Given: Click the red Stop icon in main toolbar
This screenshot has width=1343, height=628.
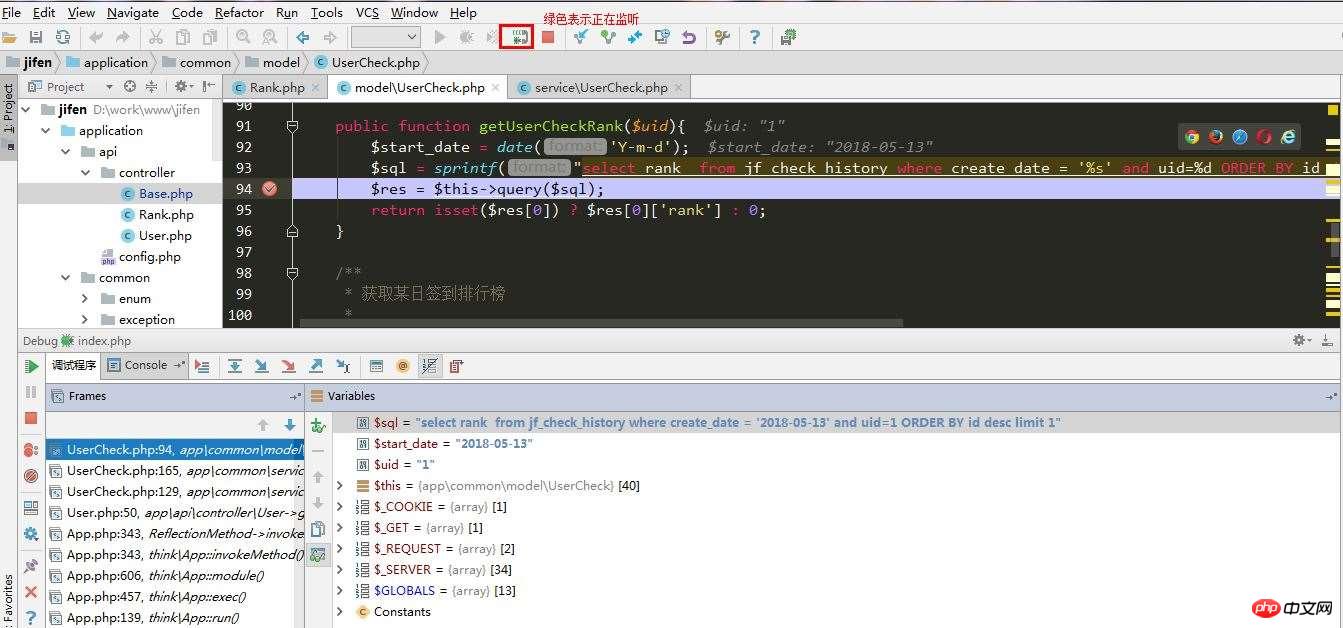Looking at the screenshot, I should coord(548,37).
